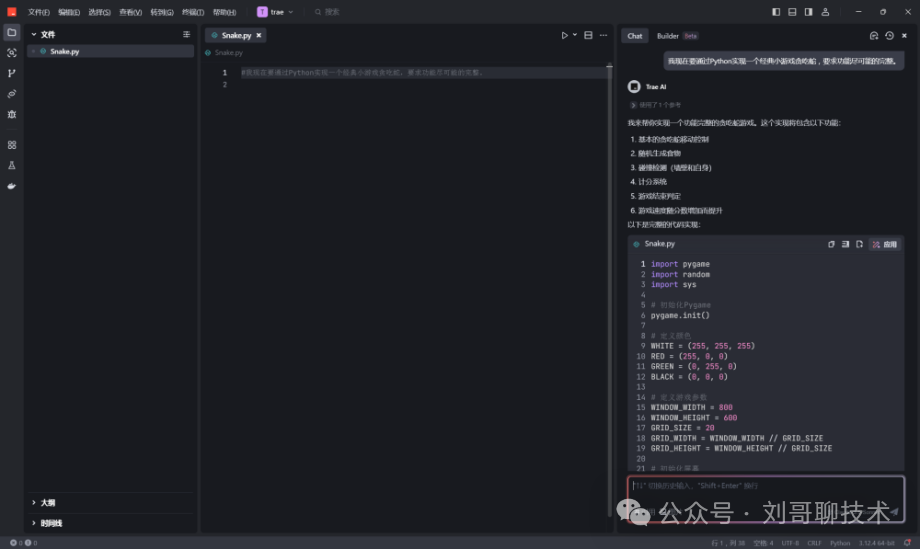920x550 pixels.
Task: Toggle the bottom panel layout icon
Action: 792,12
